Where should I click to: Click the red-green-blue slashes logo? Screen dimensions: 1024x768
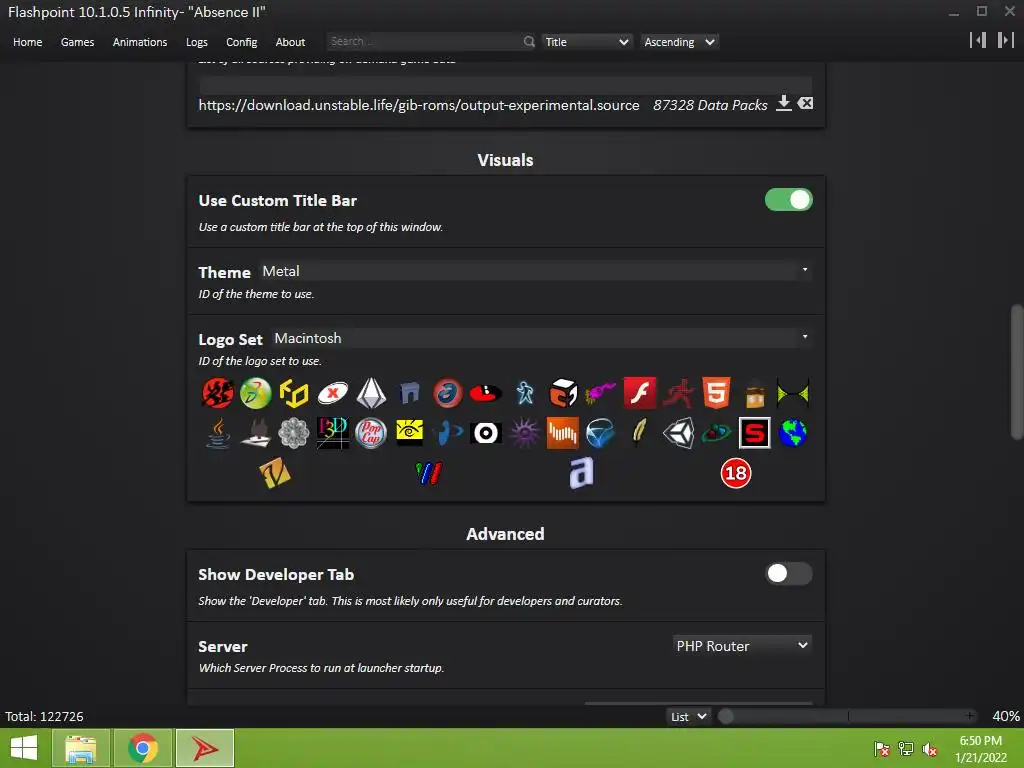[428, 473]
